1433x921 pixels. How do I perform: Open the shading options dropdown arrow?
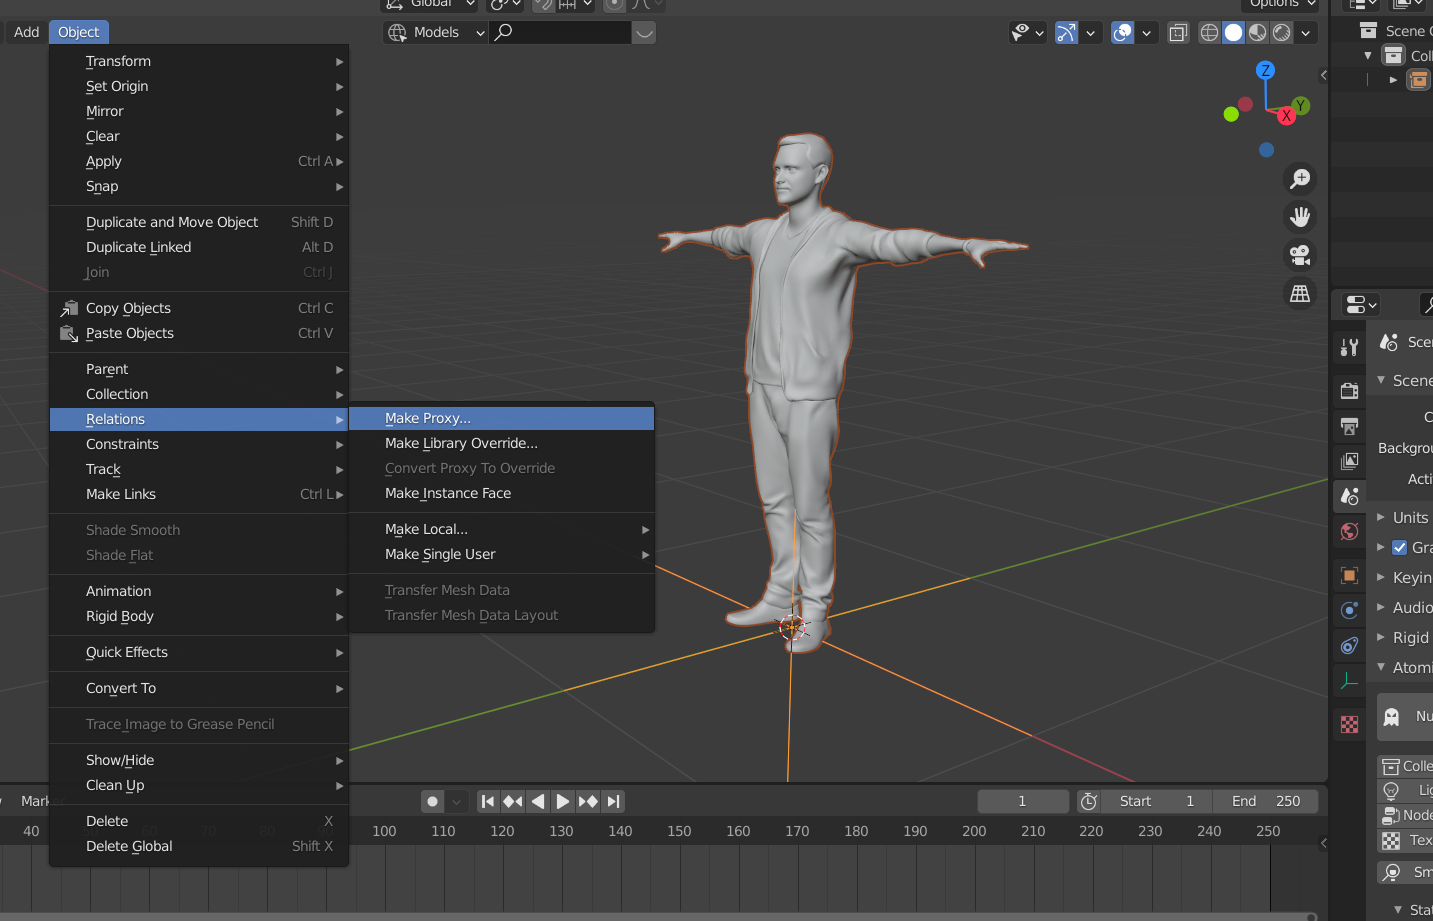click(x=1305, y=33)
